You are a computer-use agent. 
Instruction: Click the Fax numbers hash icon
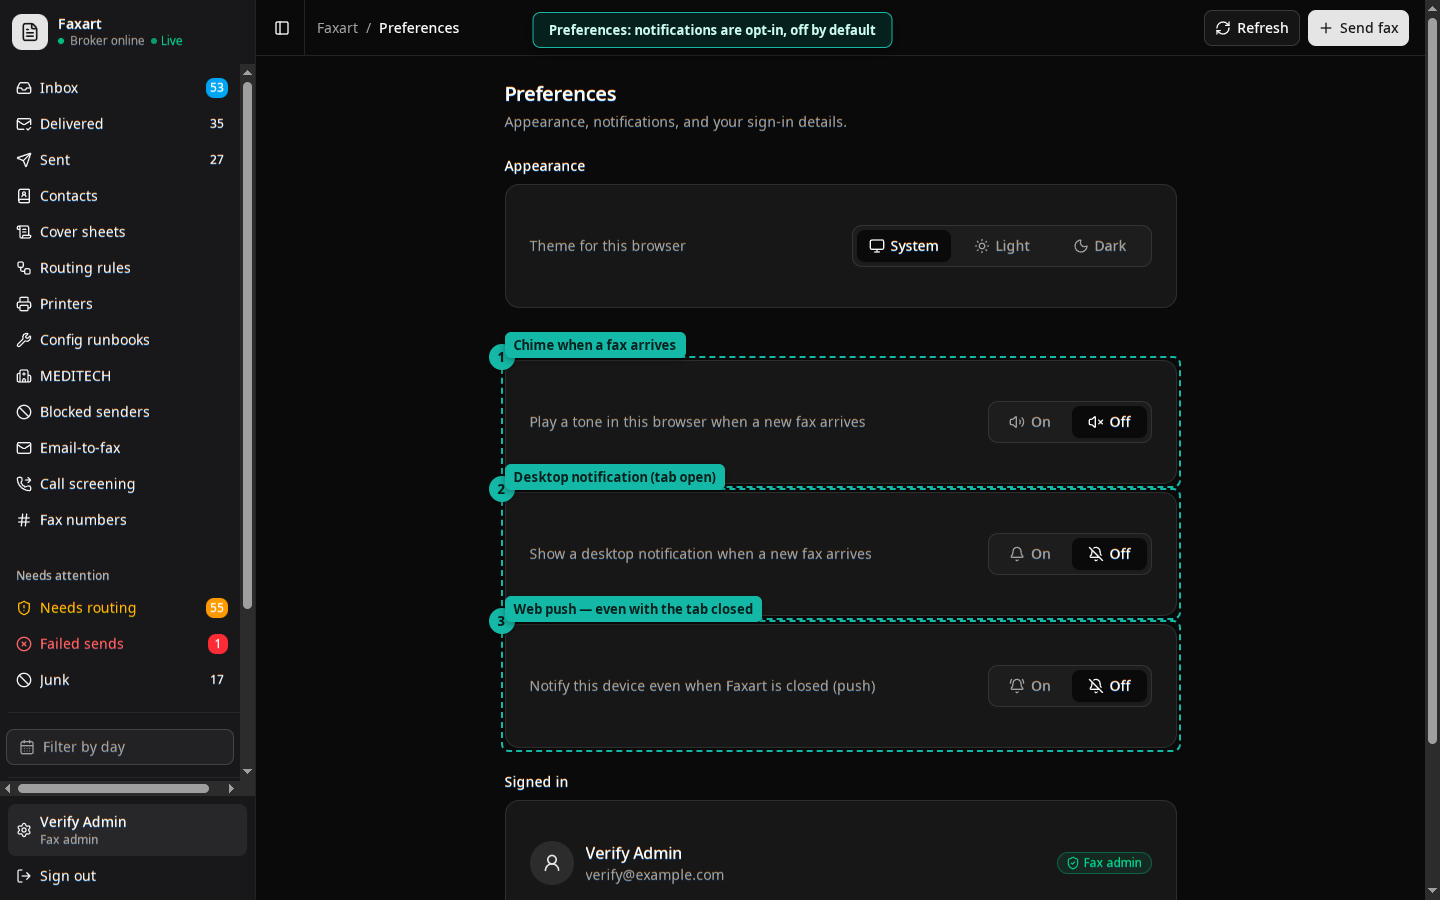tap(24, 520)
